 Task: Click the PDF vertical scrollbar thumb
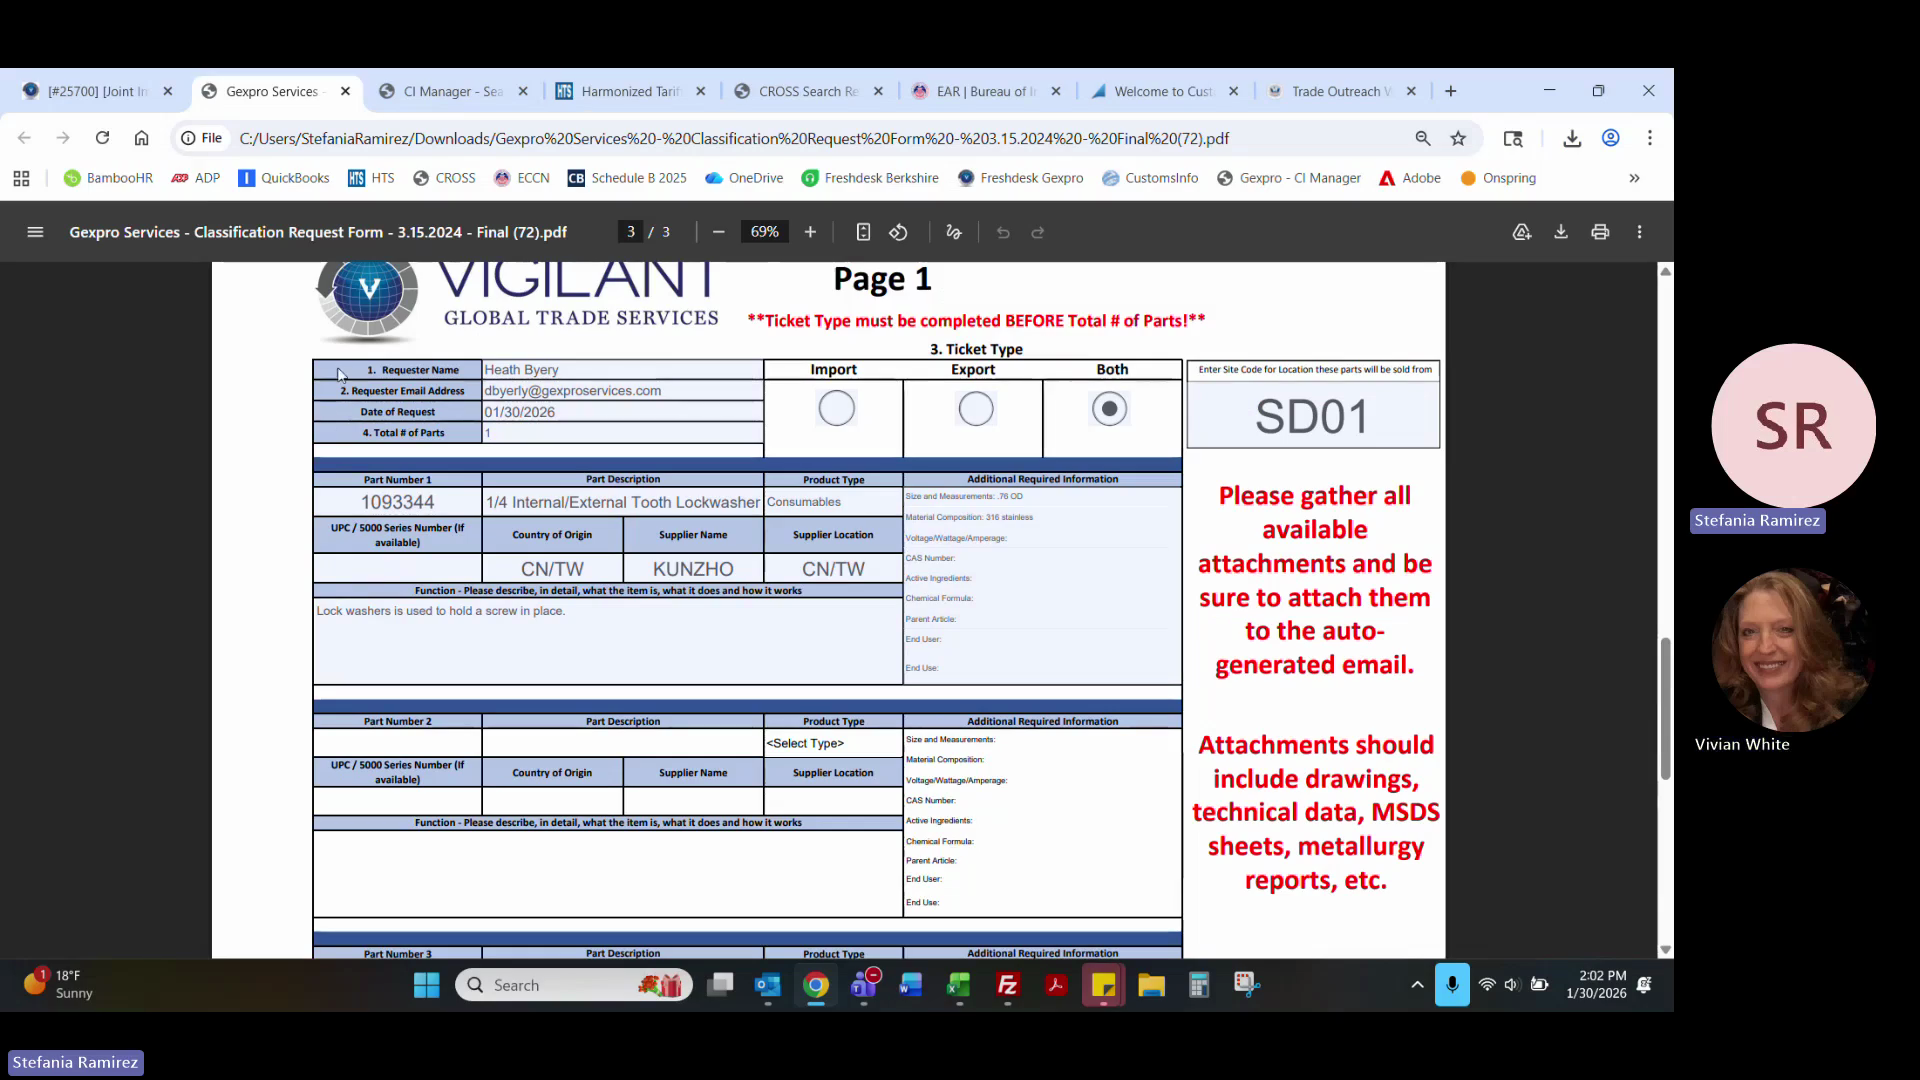(1665, 708)
